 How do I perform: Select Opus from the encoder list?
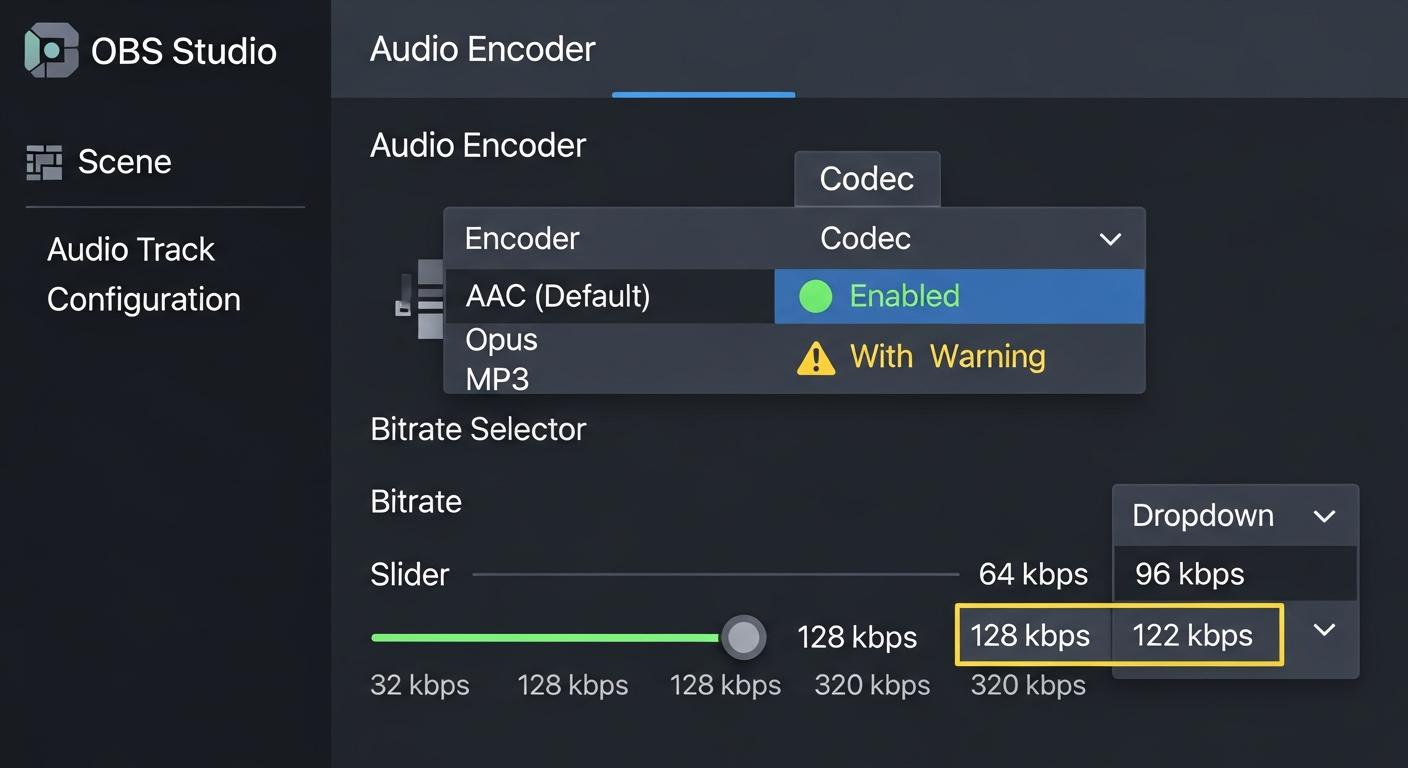click(501, 339)
